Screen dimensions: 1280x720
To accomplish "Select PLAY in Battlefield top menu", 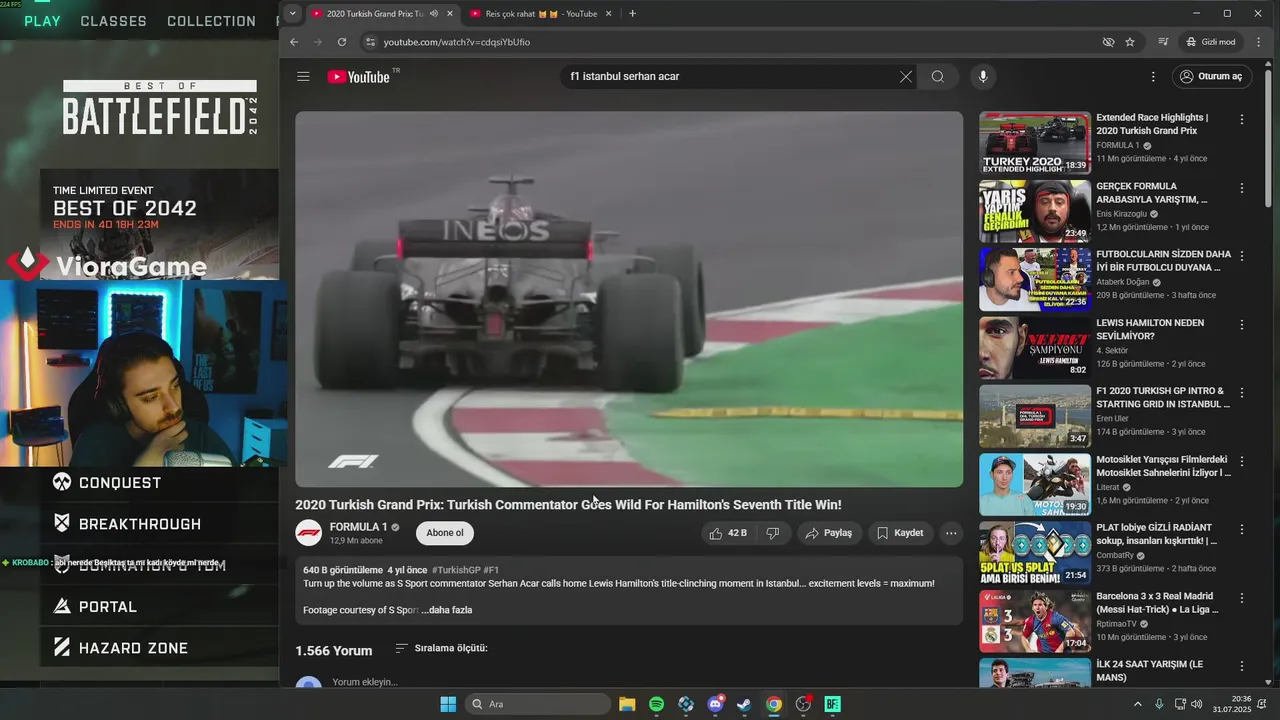I will pyautogui.click(x=42, y=21).
